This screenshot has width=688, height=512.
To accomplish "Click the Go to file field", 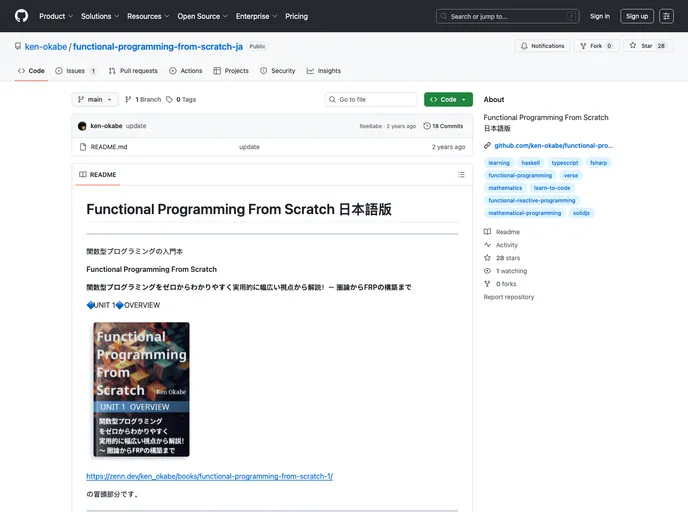I will pos(371,100).
